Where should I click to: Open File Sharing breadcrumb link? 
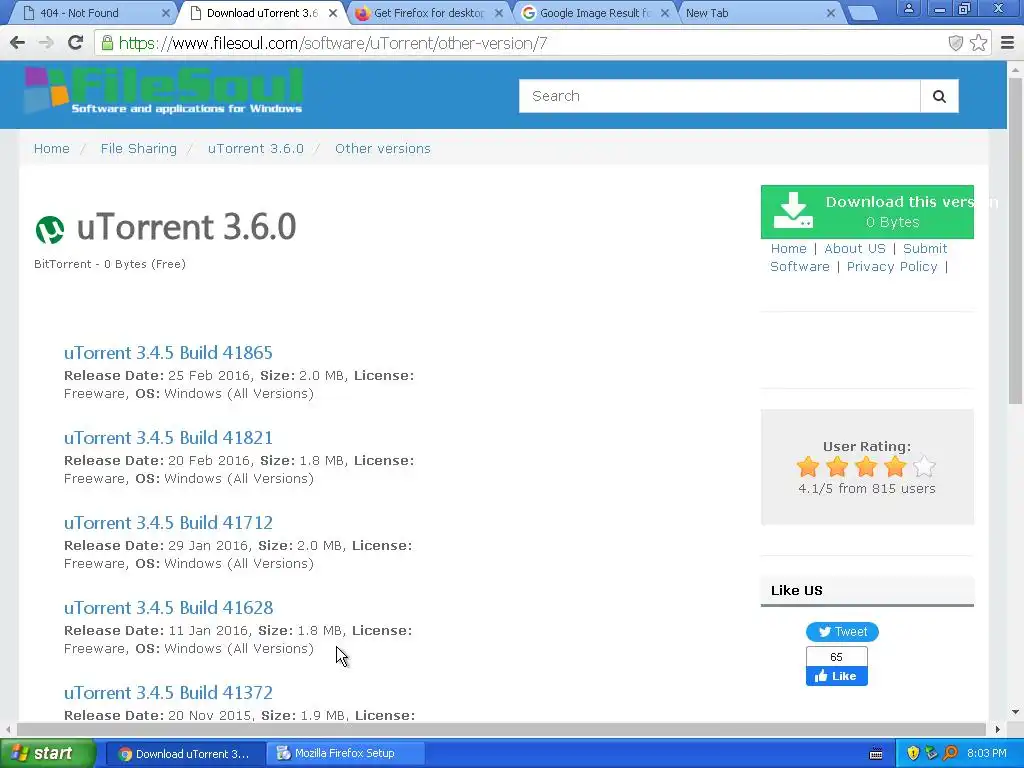pyautogui.click(x=138, y=149)
